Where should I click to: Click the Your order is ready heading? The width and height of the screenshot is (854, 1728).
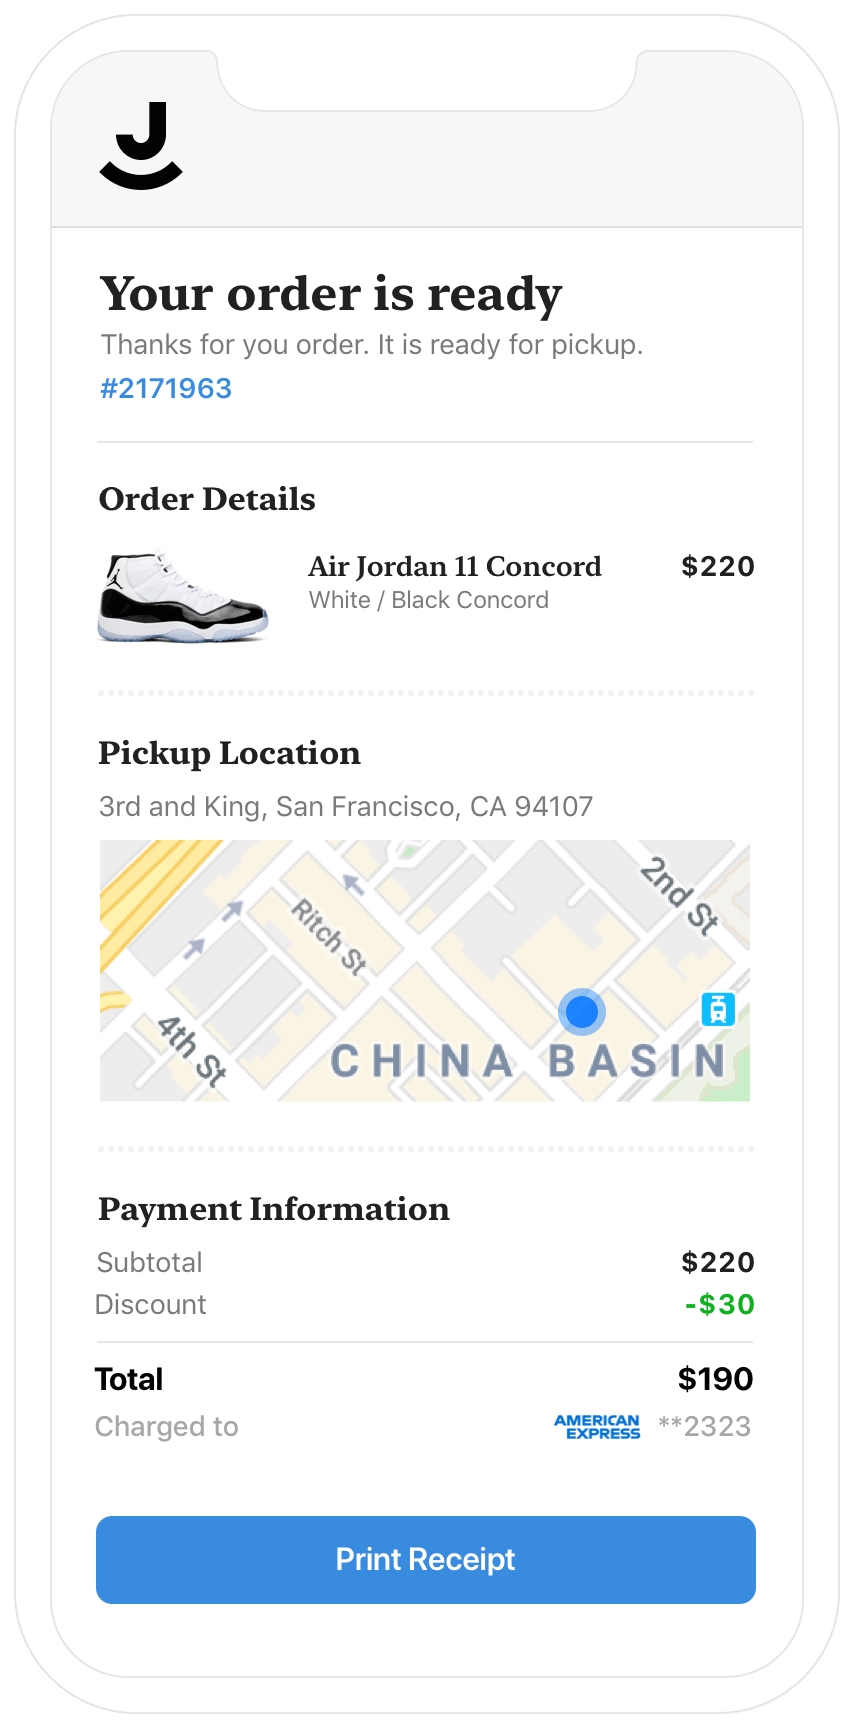click(x=331, y=294)
